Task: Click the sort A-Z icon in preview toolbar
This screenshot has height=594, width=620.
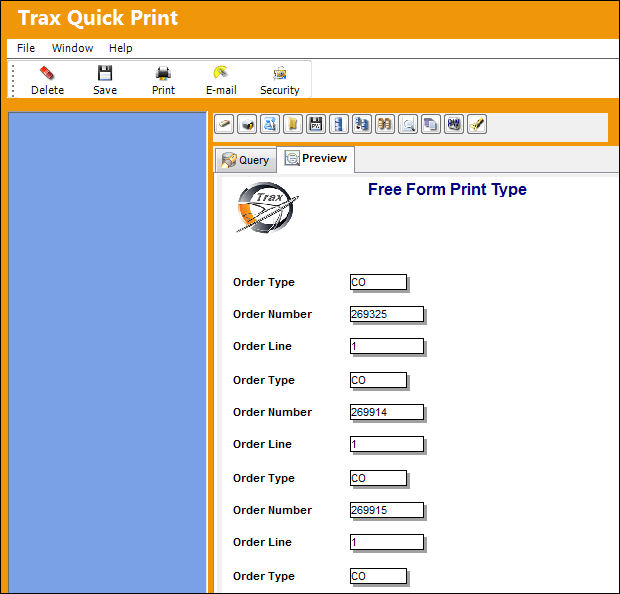Action: [270, 124]
